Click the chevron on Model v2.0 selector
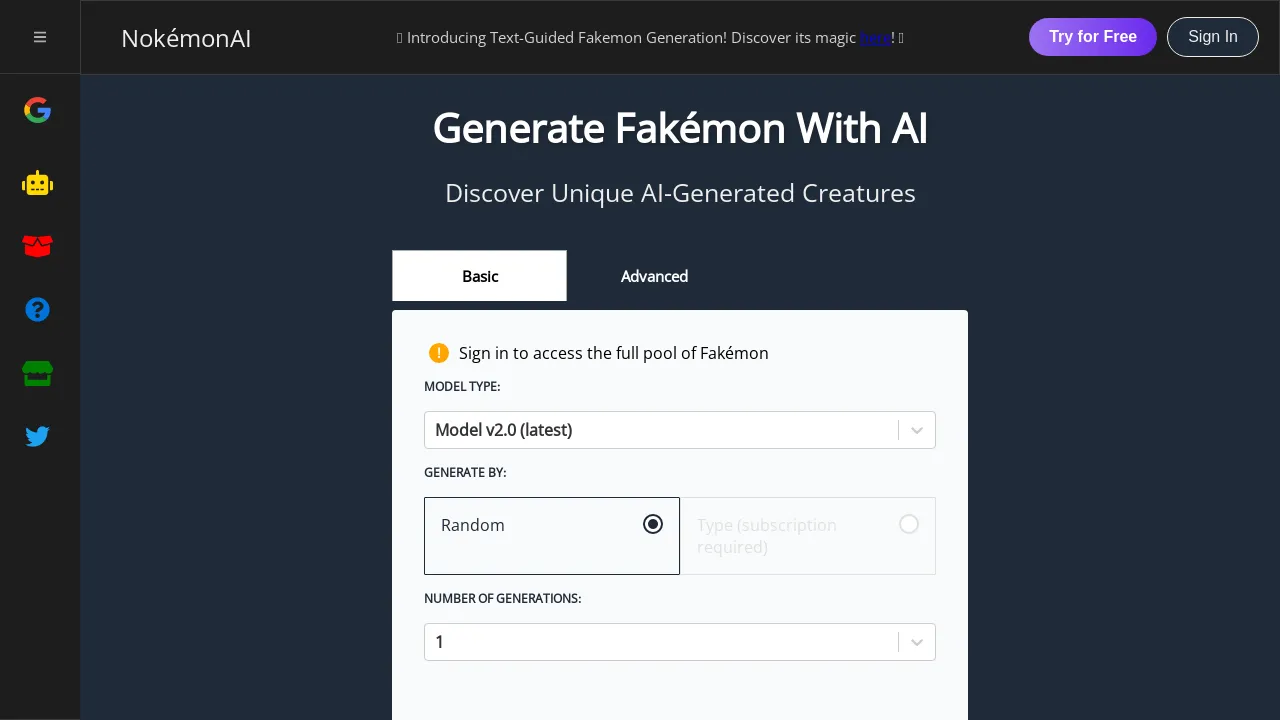1280x720 pixels. click(x=916, y=430)
